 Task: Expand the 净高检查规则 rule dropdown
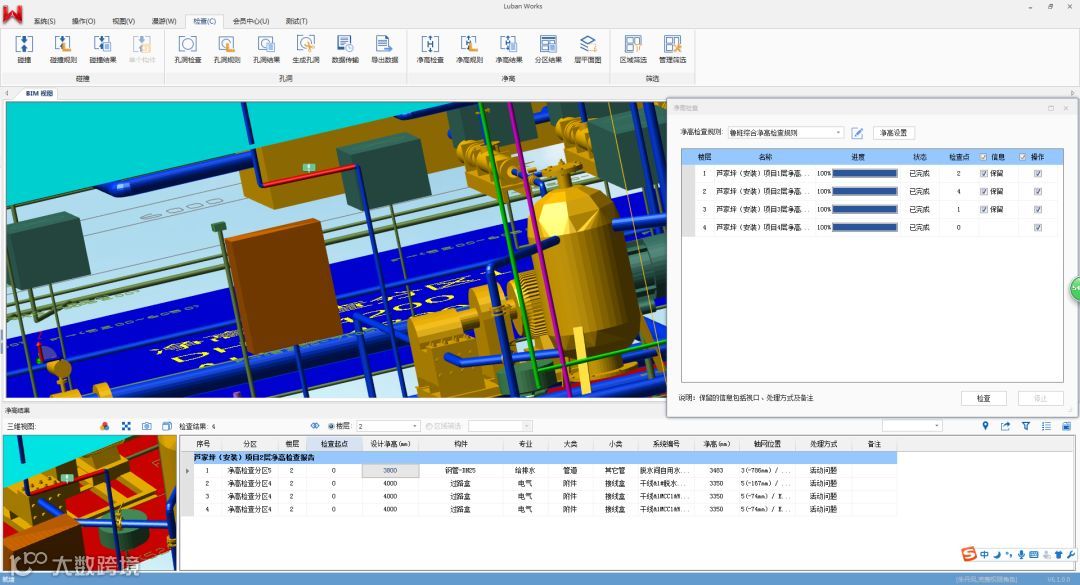[x=838, y=133]
